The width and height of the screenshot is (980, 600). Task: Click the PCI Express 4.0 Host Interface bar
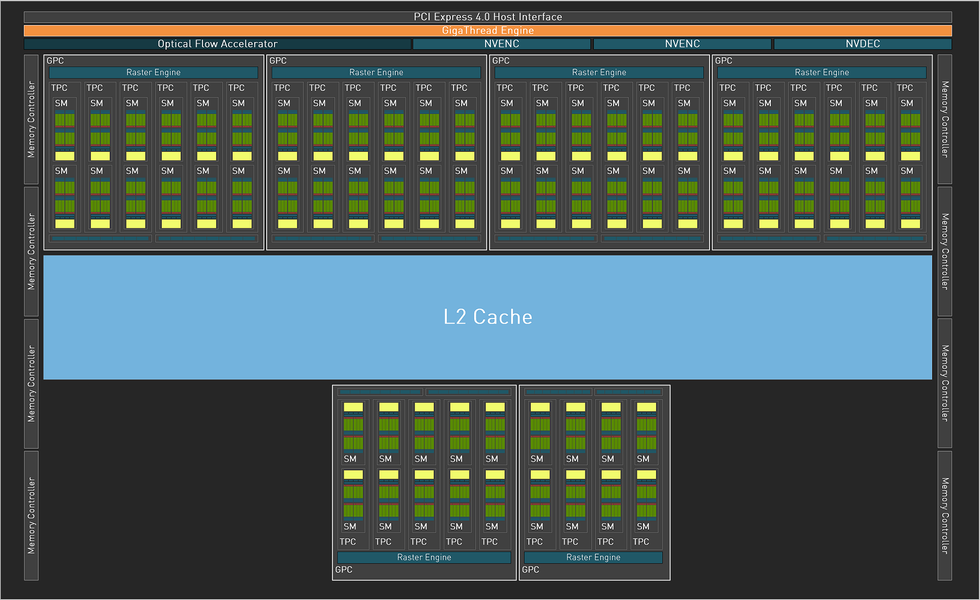pyautogui.click(x=488, y=17)
